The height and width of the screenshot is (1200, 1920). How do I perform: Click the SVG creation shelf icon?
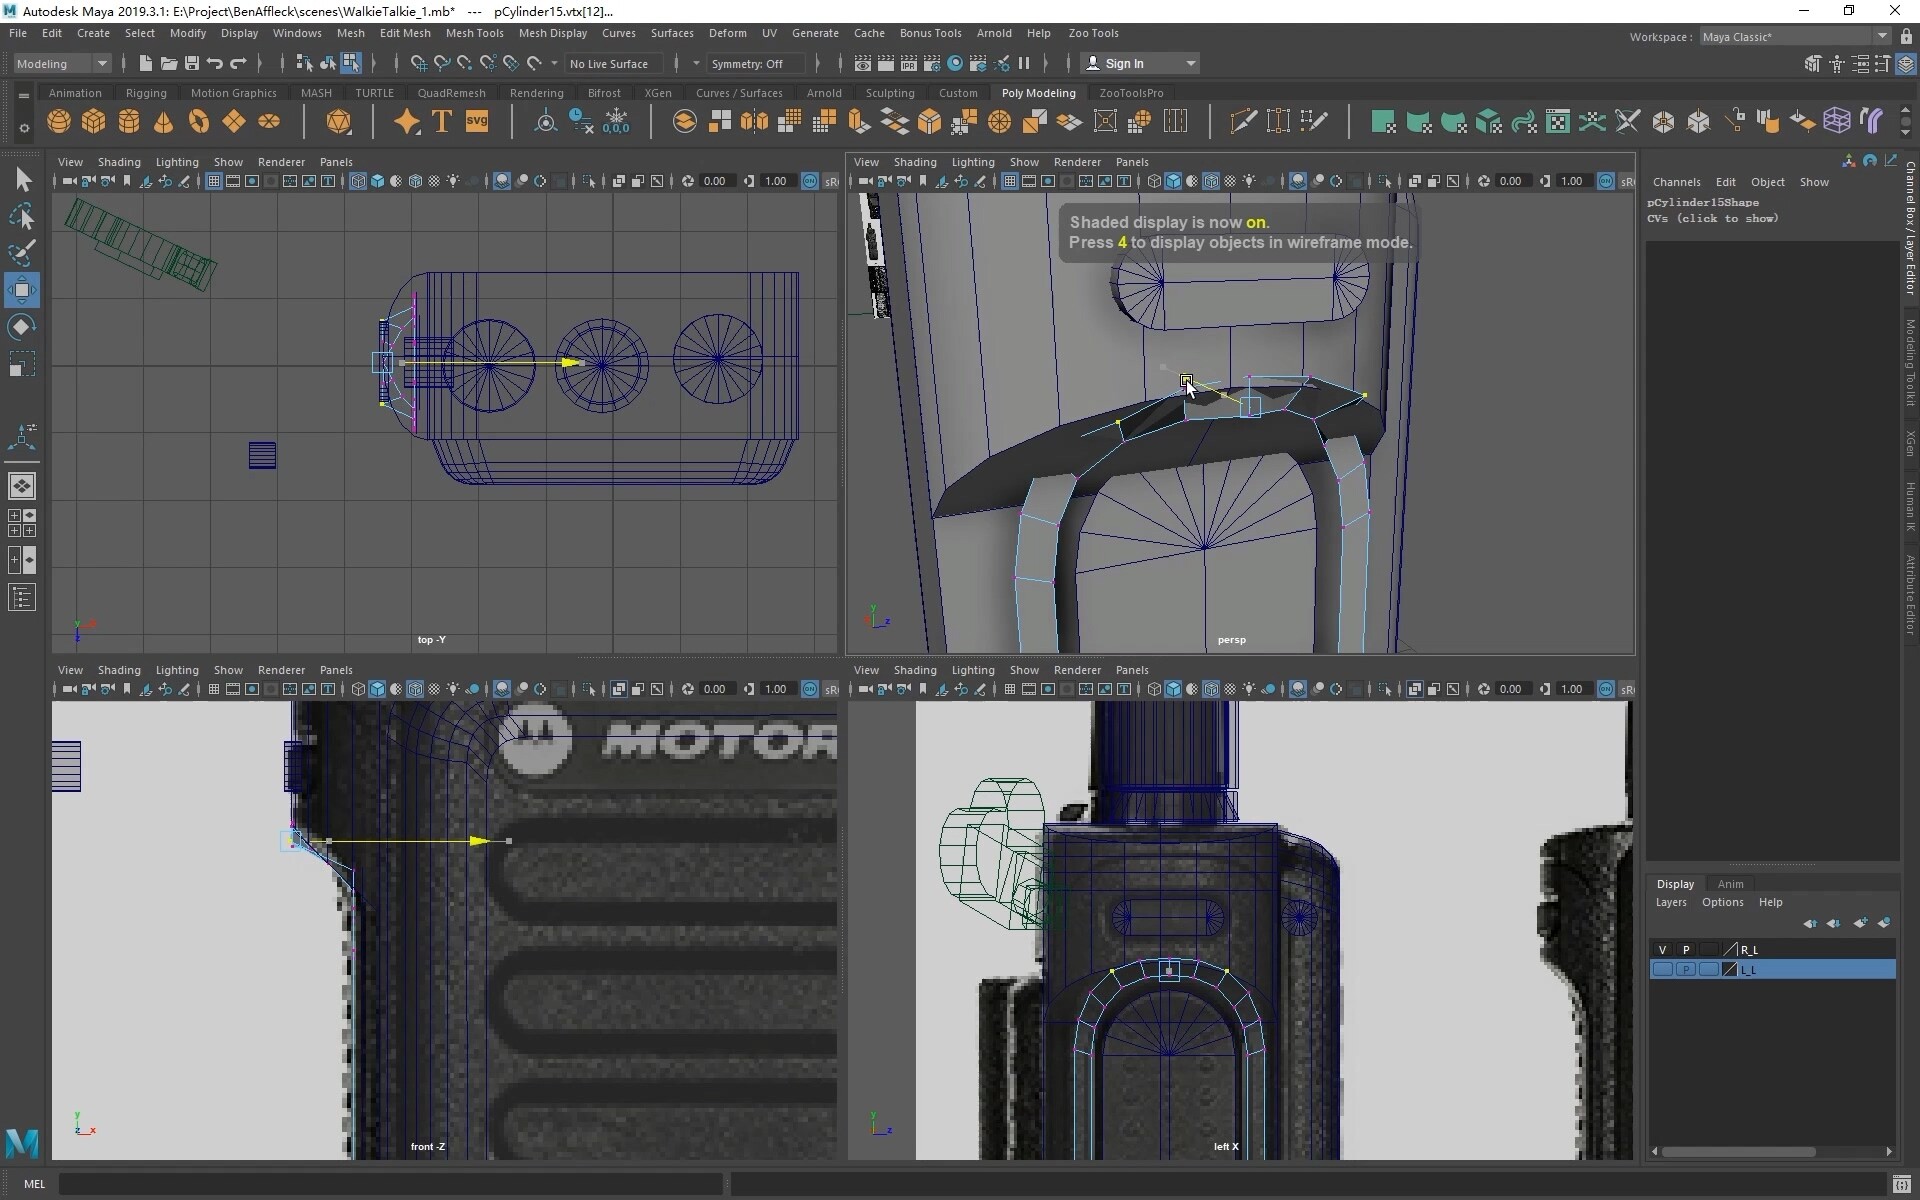coord(478,121)
